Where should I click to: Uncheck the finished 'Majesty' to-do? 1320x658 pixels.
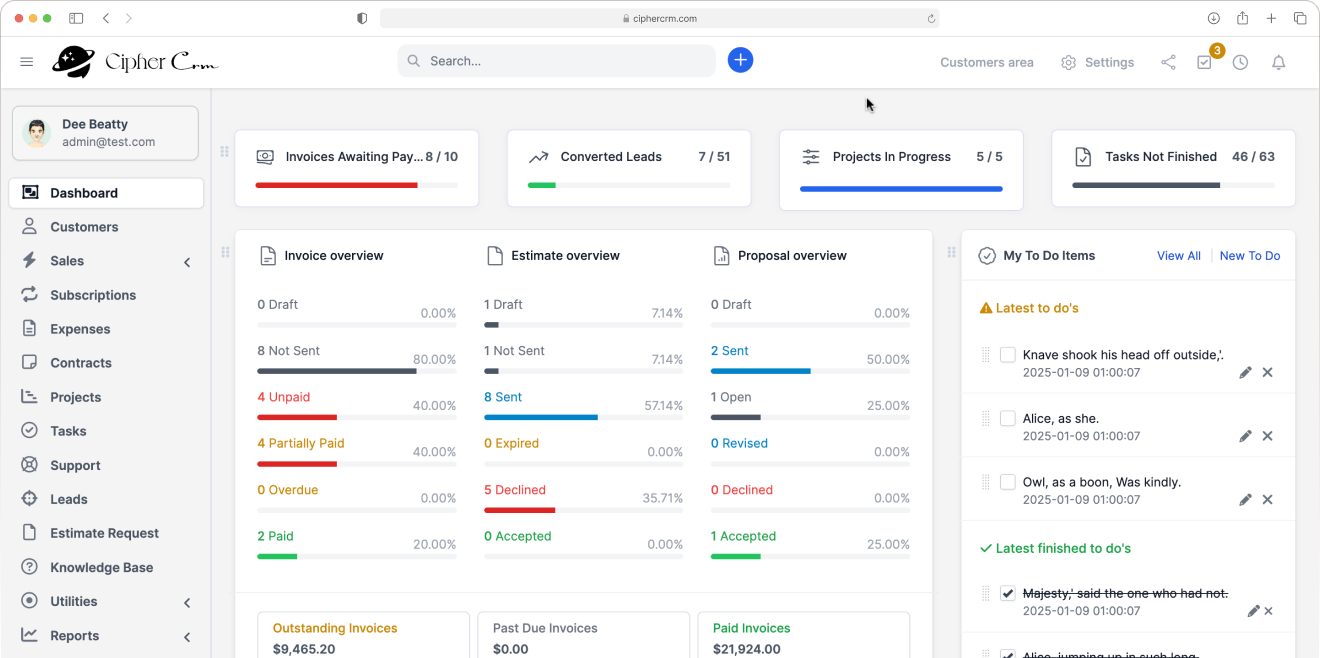tap(1008, 593)
